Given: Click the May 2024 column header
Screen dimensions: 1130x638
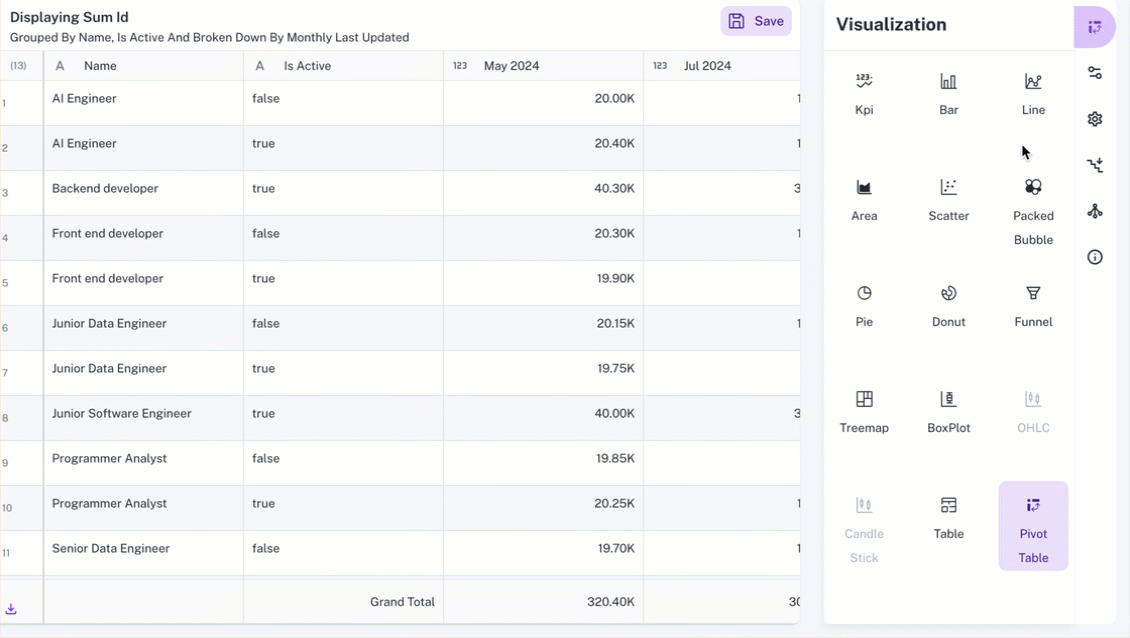Looking at the screenshot, I should tap(543, 66).
